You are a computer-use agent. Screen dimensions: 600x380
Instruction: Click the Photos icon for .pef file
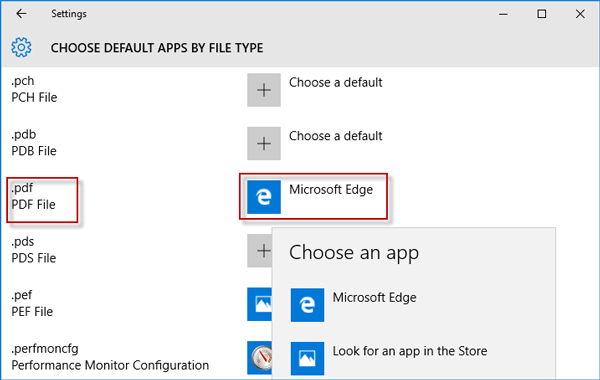click(x=260, y=304)
